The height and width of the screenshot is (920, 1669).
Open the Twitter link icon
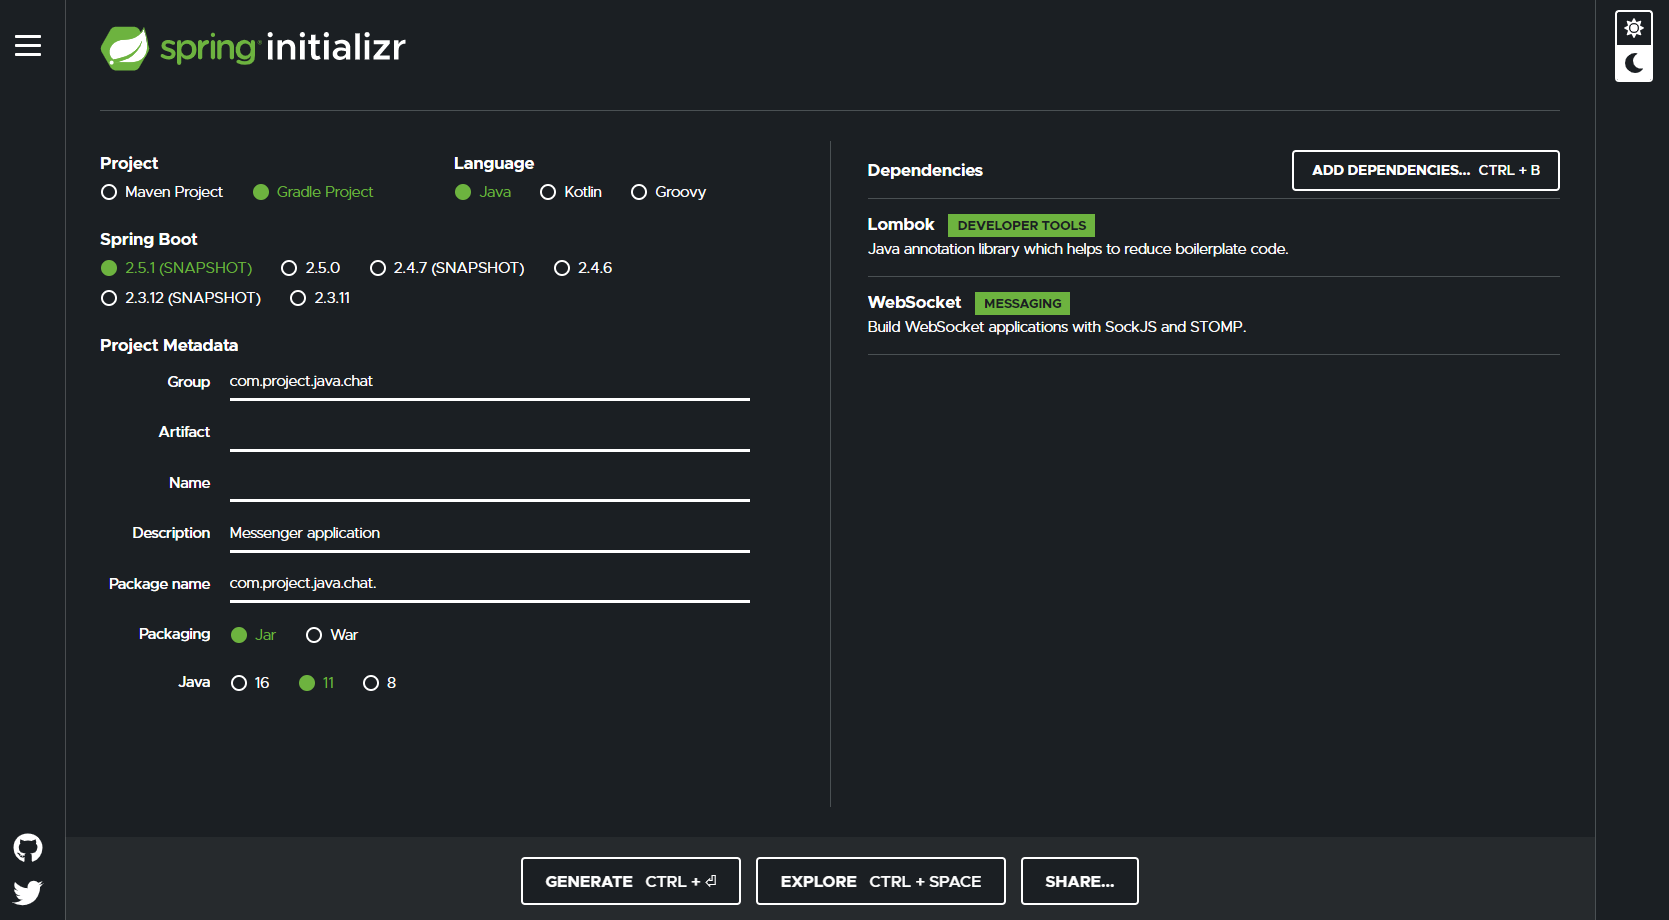tap(28, 892)
